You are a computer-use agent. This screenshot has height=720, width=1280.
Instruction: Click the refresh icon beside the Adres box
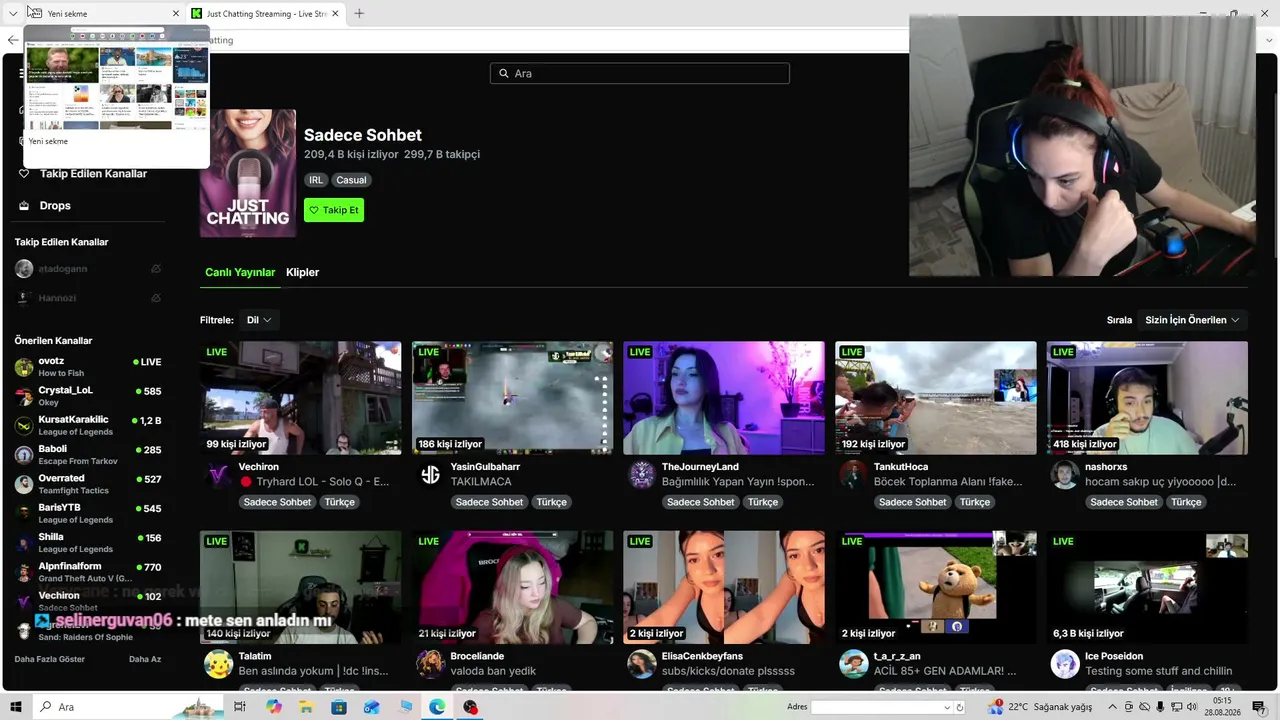pos(960,707)
